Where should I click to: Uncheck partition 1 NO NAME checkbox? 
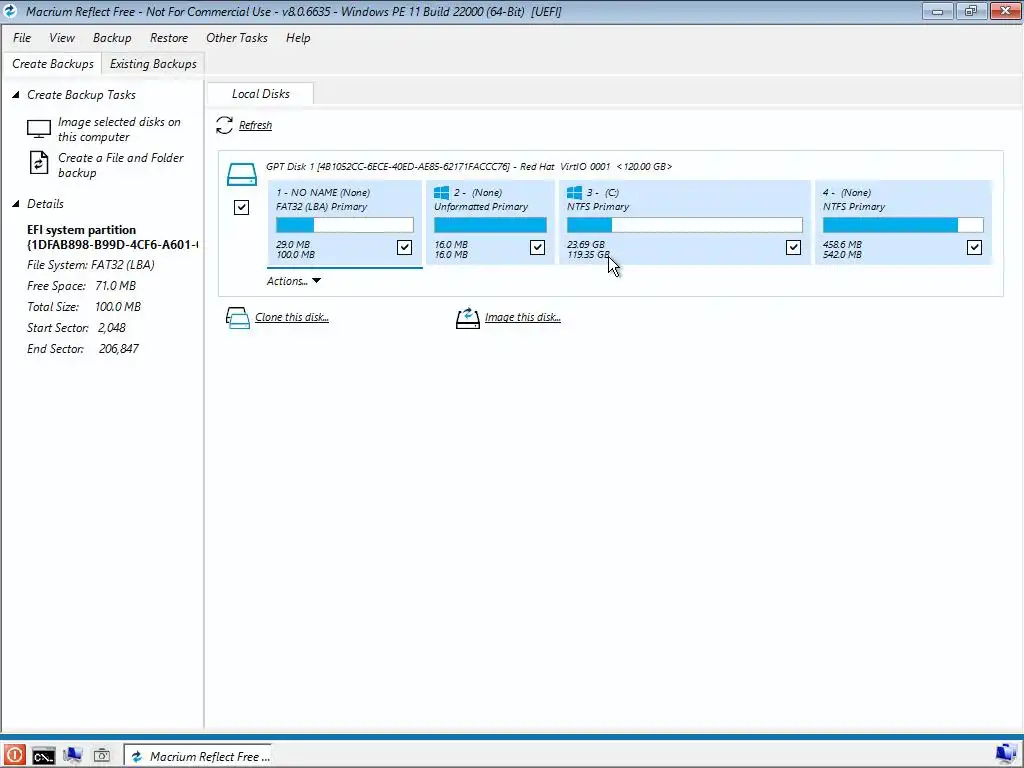pos(404,247)
